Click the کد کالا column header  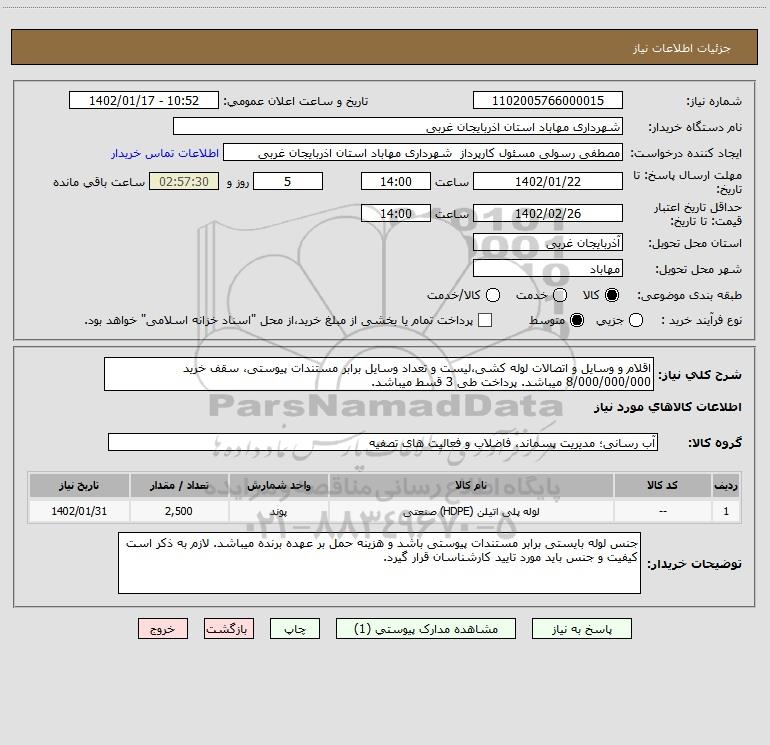point(662,486)
